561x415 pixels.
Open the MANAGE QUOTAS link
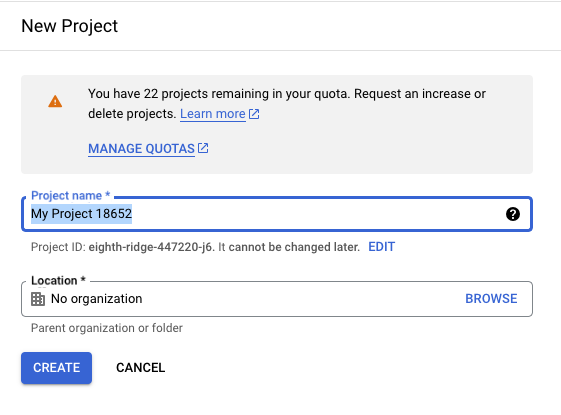tap(141, 148)
